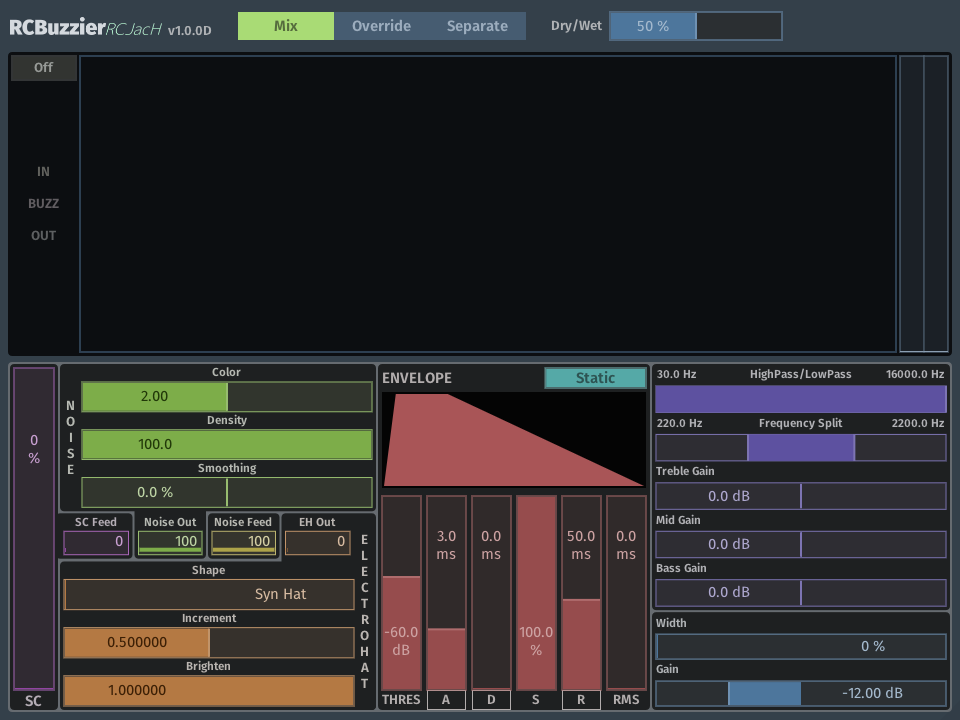The width and height of the screenshot is (960, 720).
Task: Adjust the Sustain 100.0 % slider
Action: tap(536, 593)
